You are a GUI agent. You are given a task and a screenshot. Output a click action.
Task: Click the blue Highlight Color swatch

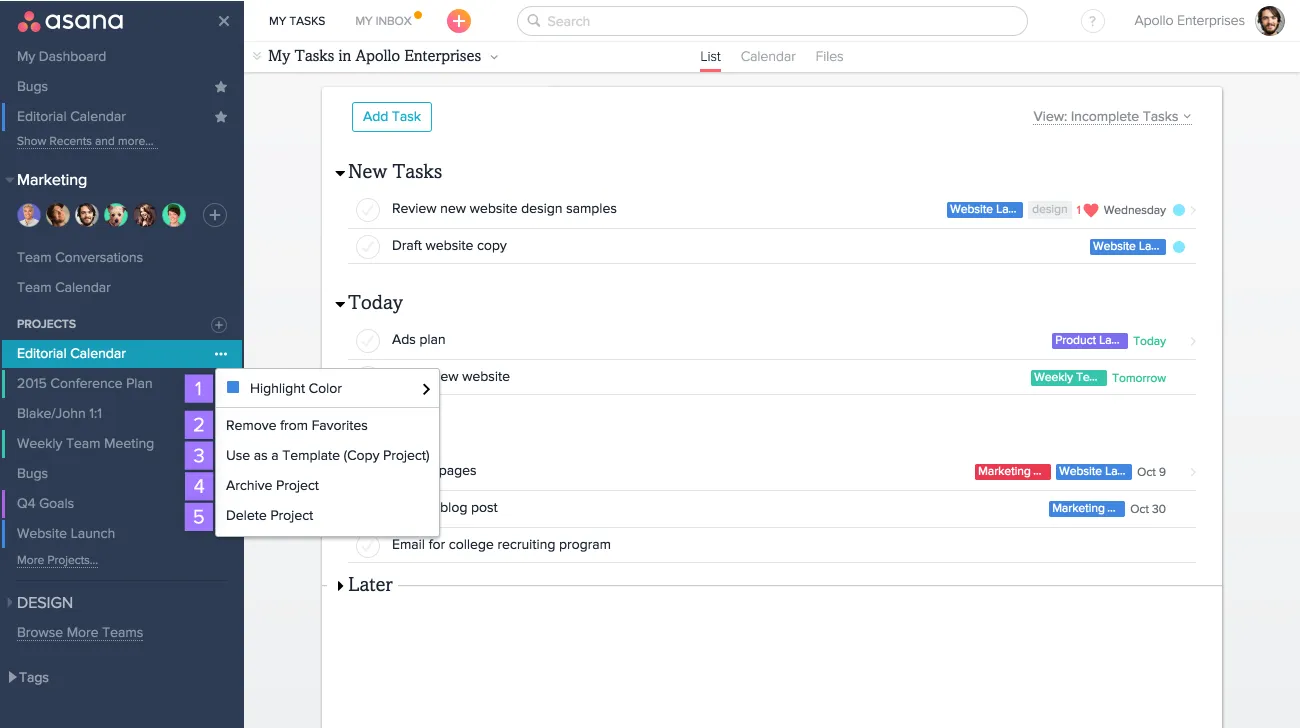point(233,388)
